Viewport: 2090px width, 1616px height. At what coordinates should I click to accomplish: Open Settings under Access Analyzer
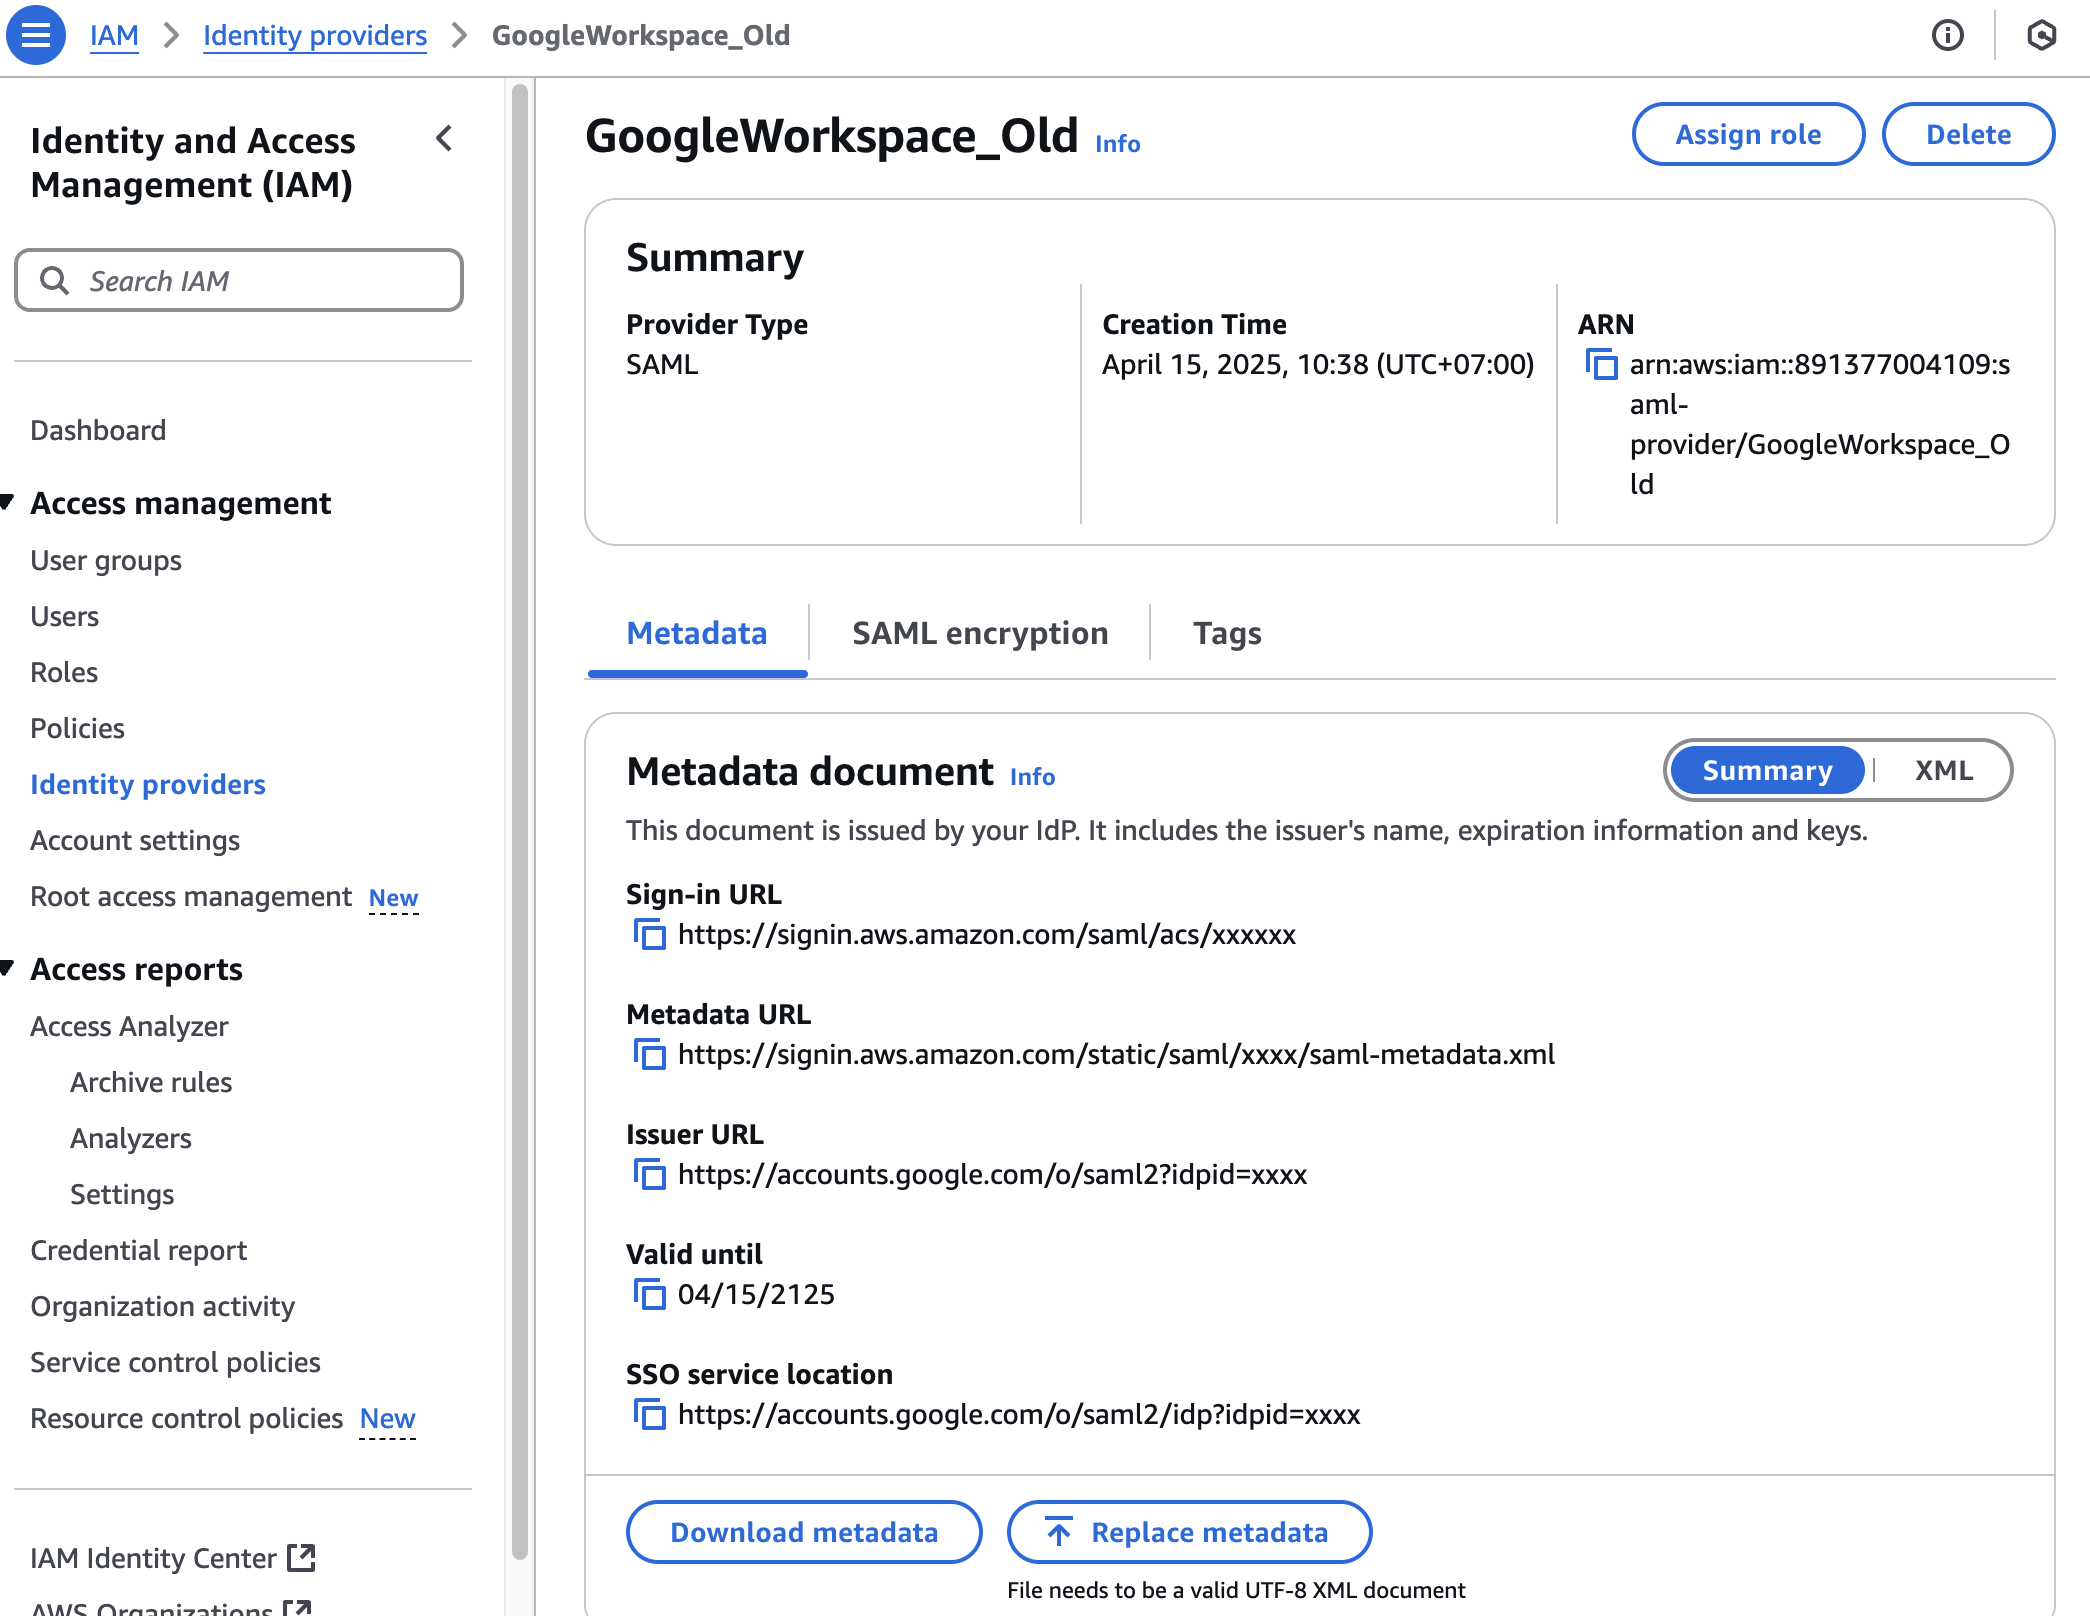(x=122, y=1194)
